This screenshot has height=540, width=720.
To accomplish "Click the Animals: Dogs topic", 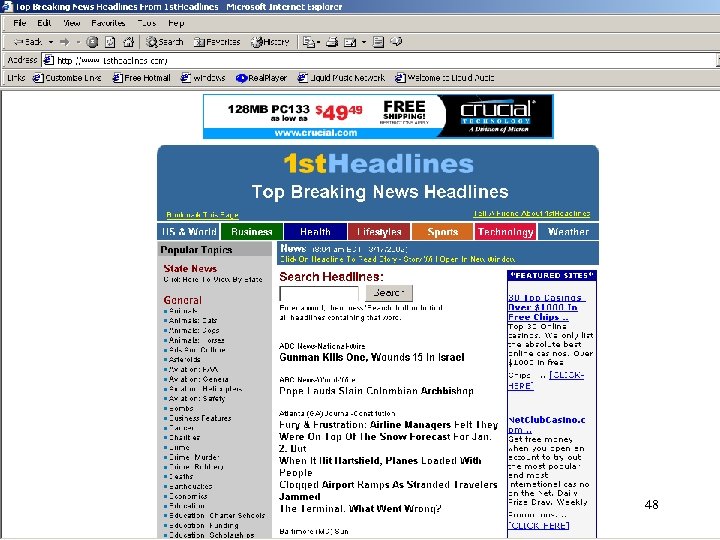I will pyautogui.click(x=194, y=331).
